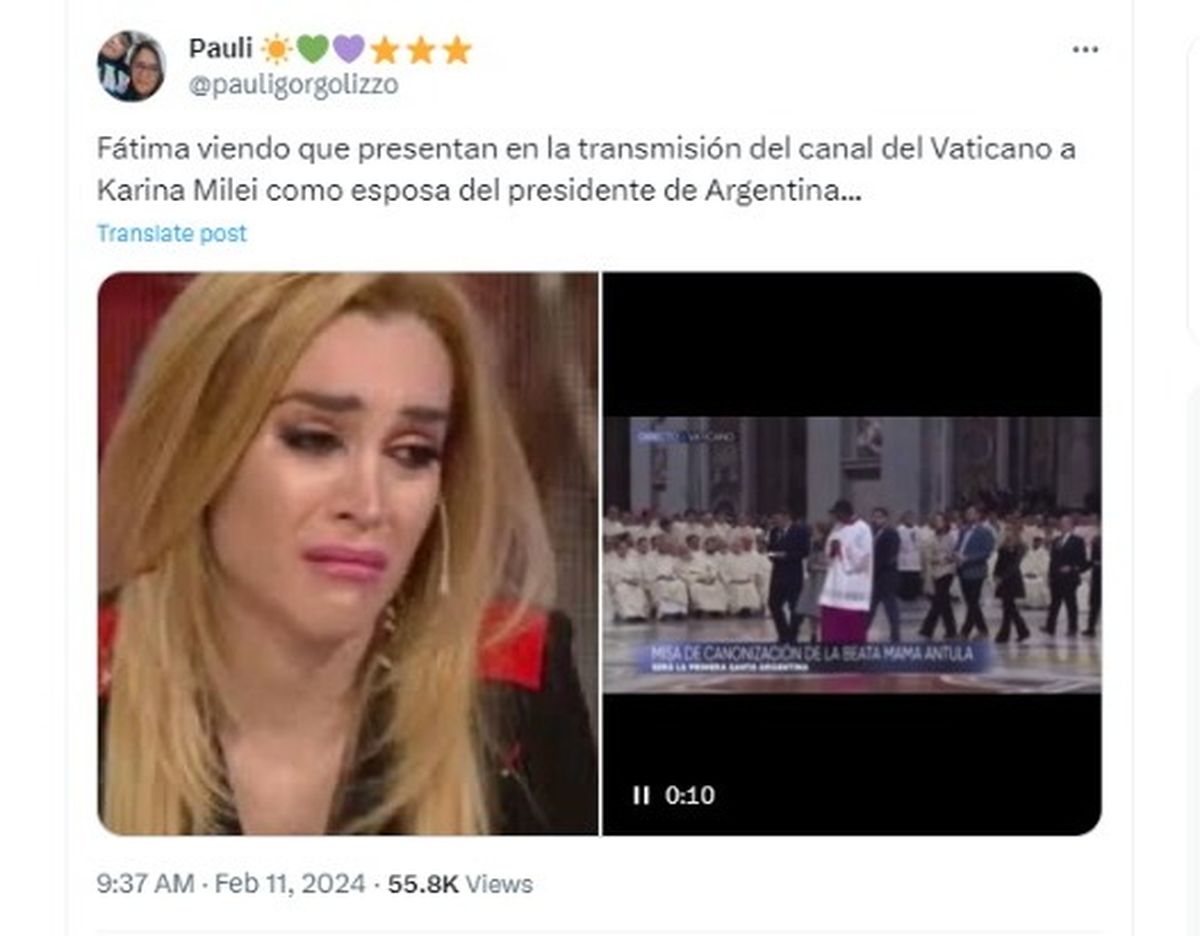Click the Vaticano channel logo in video

(684, 437)
